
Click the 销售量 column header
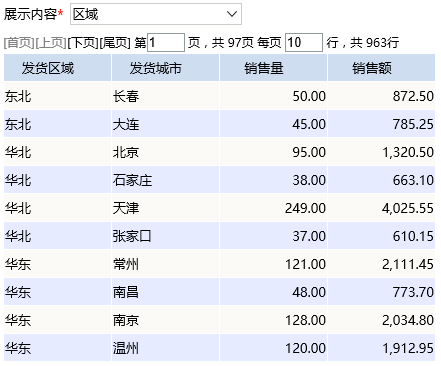[273, 68]
